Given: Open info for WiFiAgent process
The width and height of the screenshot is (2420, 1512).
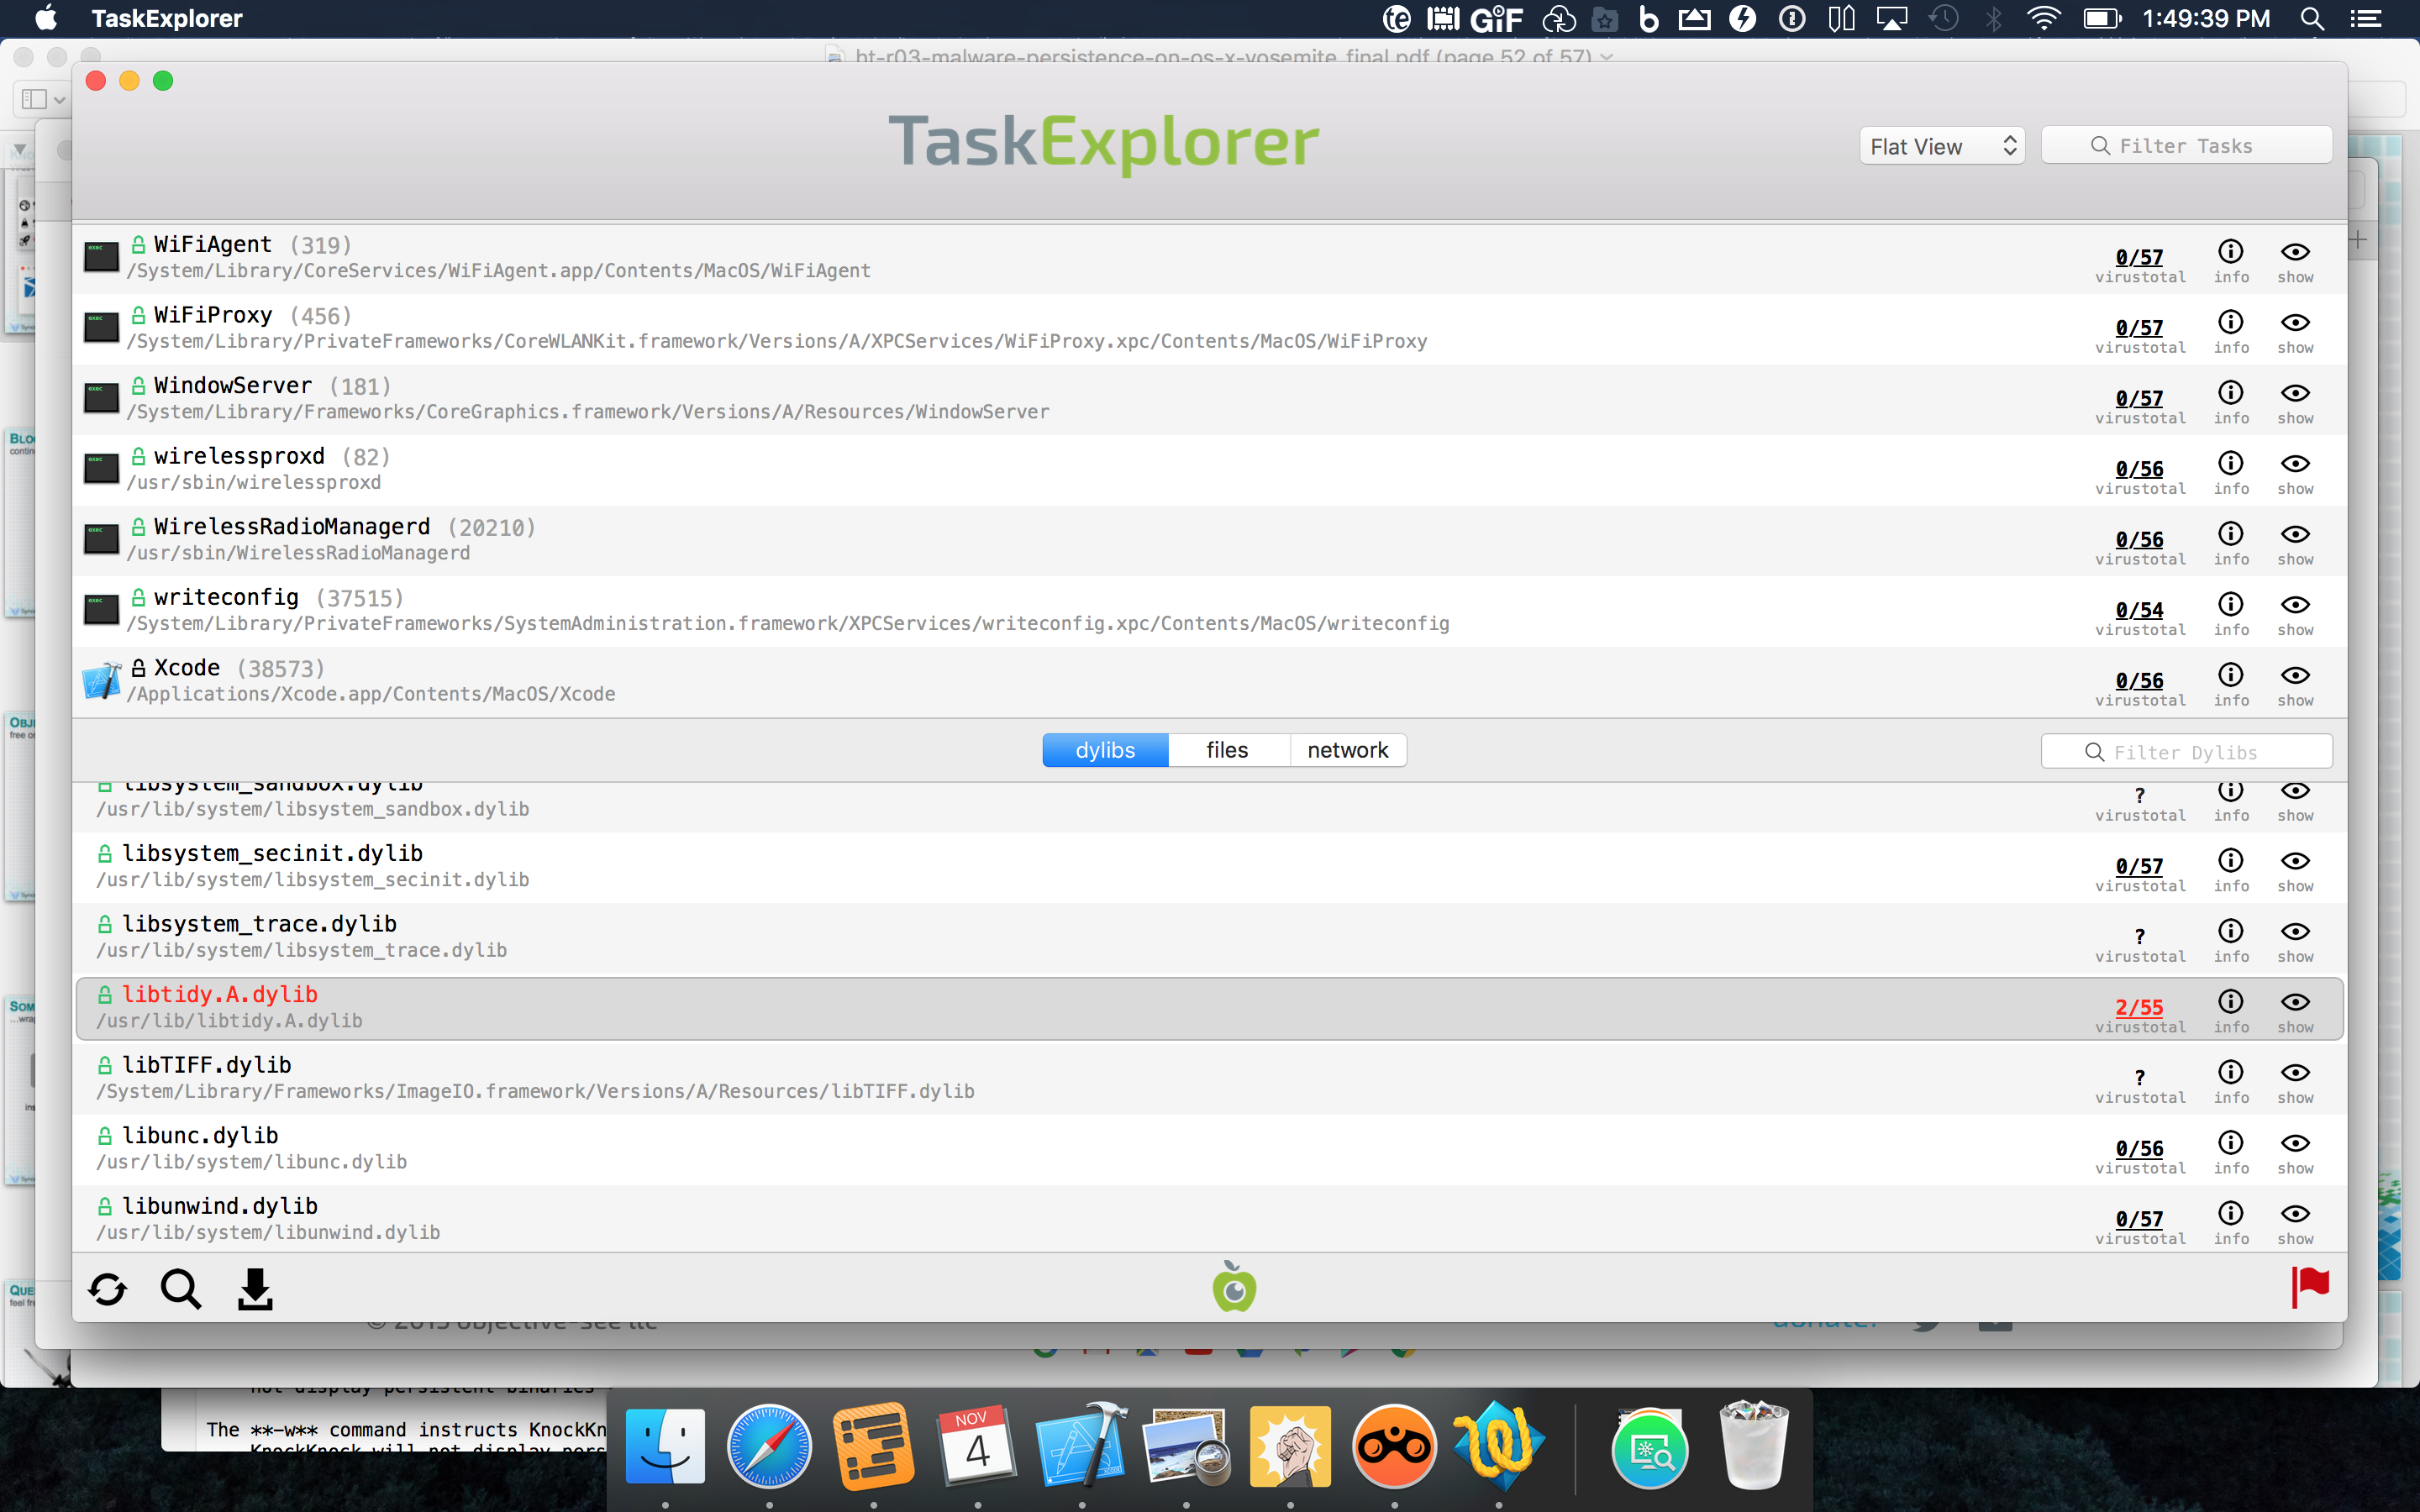Looking at the screenshot, I should click(2230, 253).
